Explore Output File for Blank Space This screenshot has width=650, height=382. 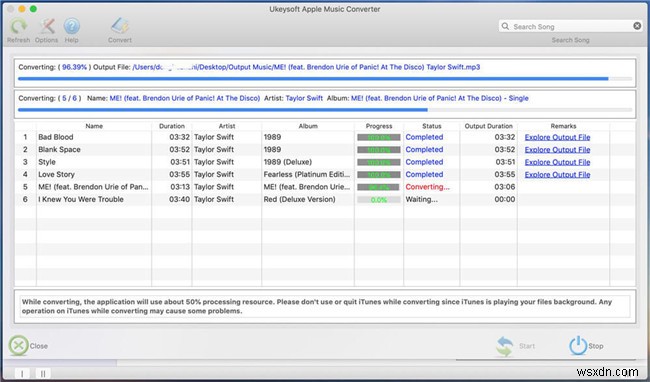(x=557, y=150)
